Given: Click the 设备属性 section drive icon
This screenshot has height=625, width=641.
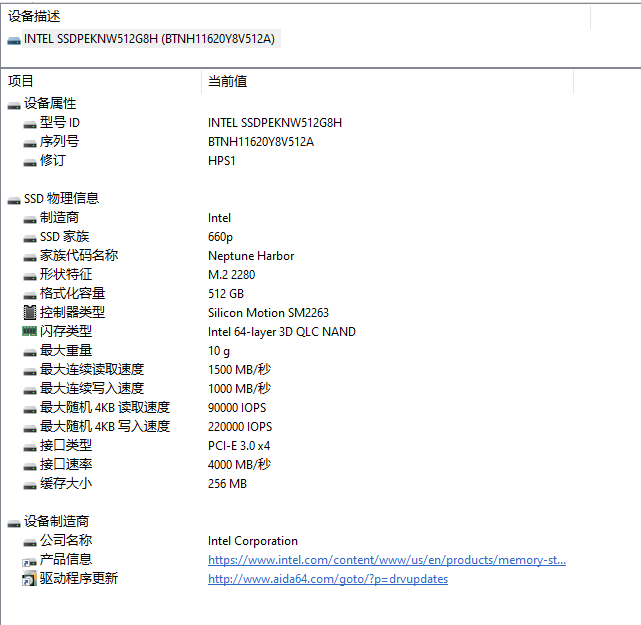Looking at the screenshot, I should [14, 105].
